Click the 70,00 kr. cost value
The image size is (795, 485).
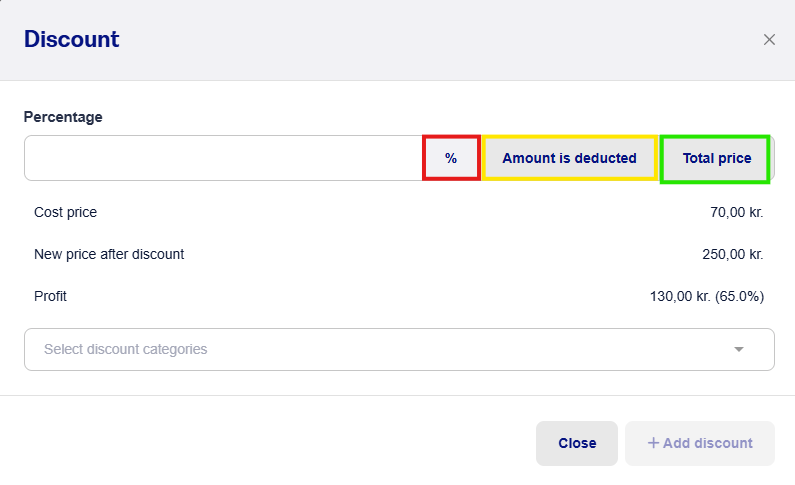736,212
